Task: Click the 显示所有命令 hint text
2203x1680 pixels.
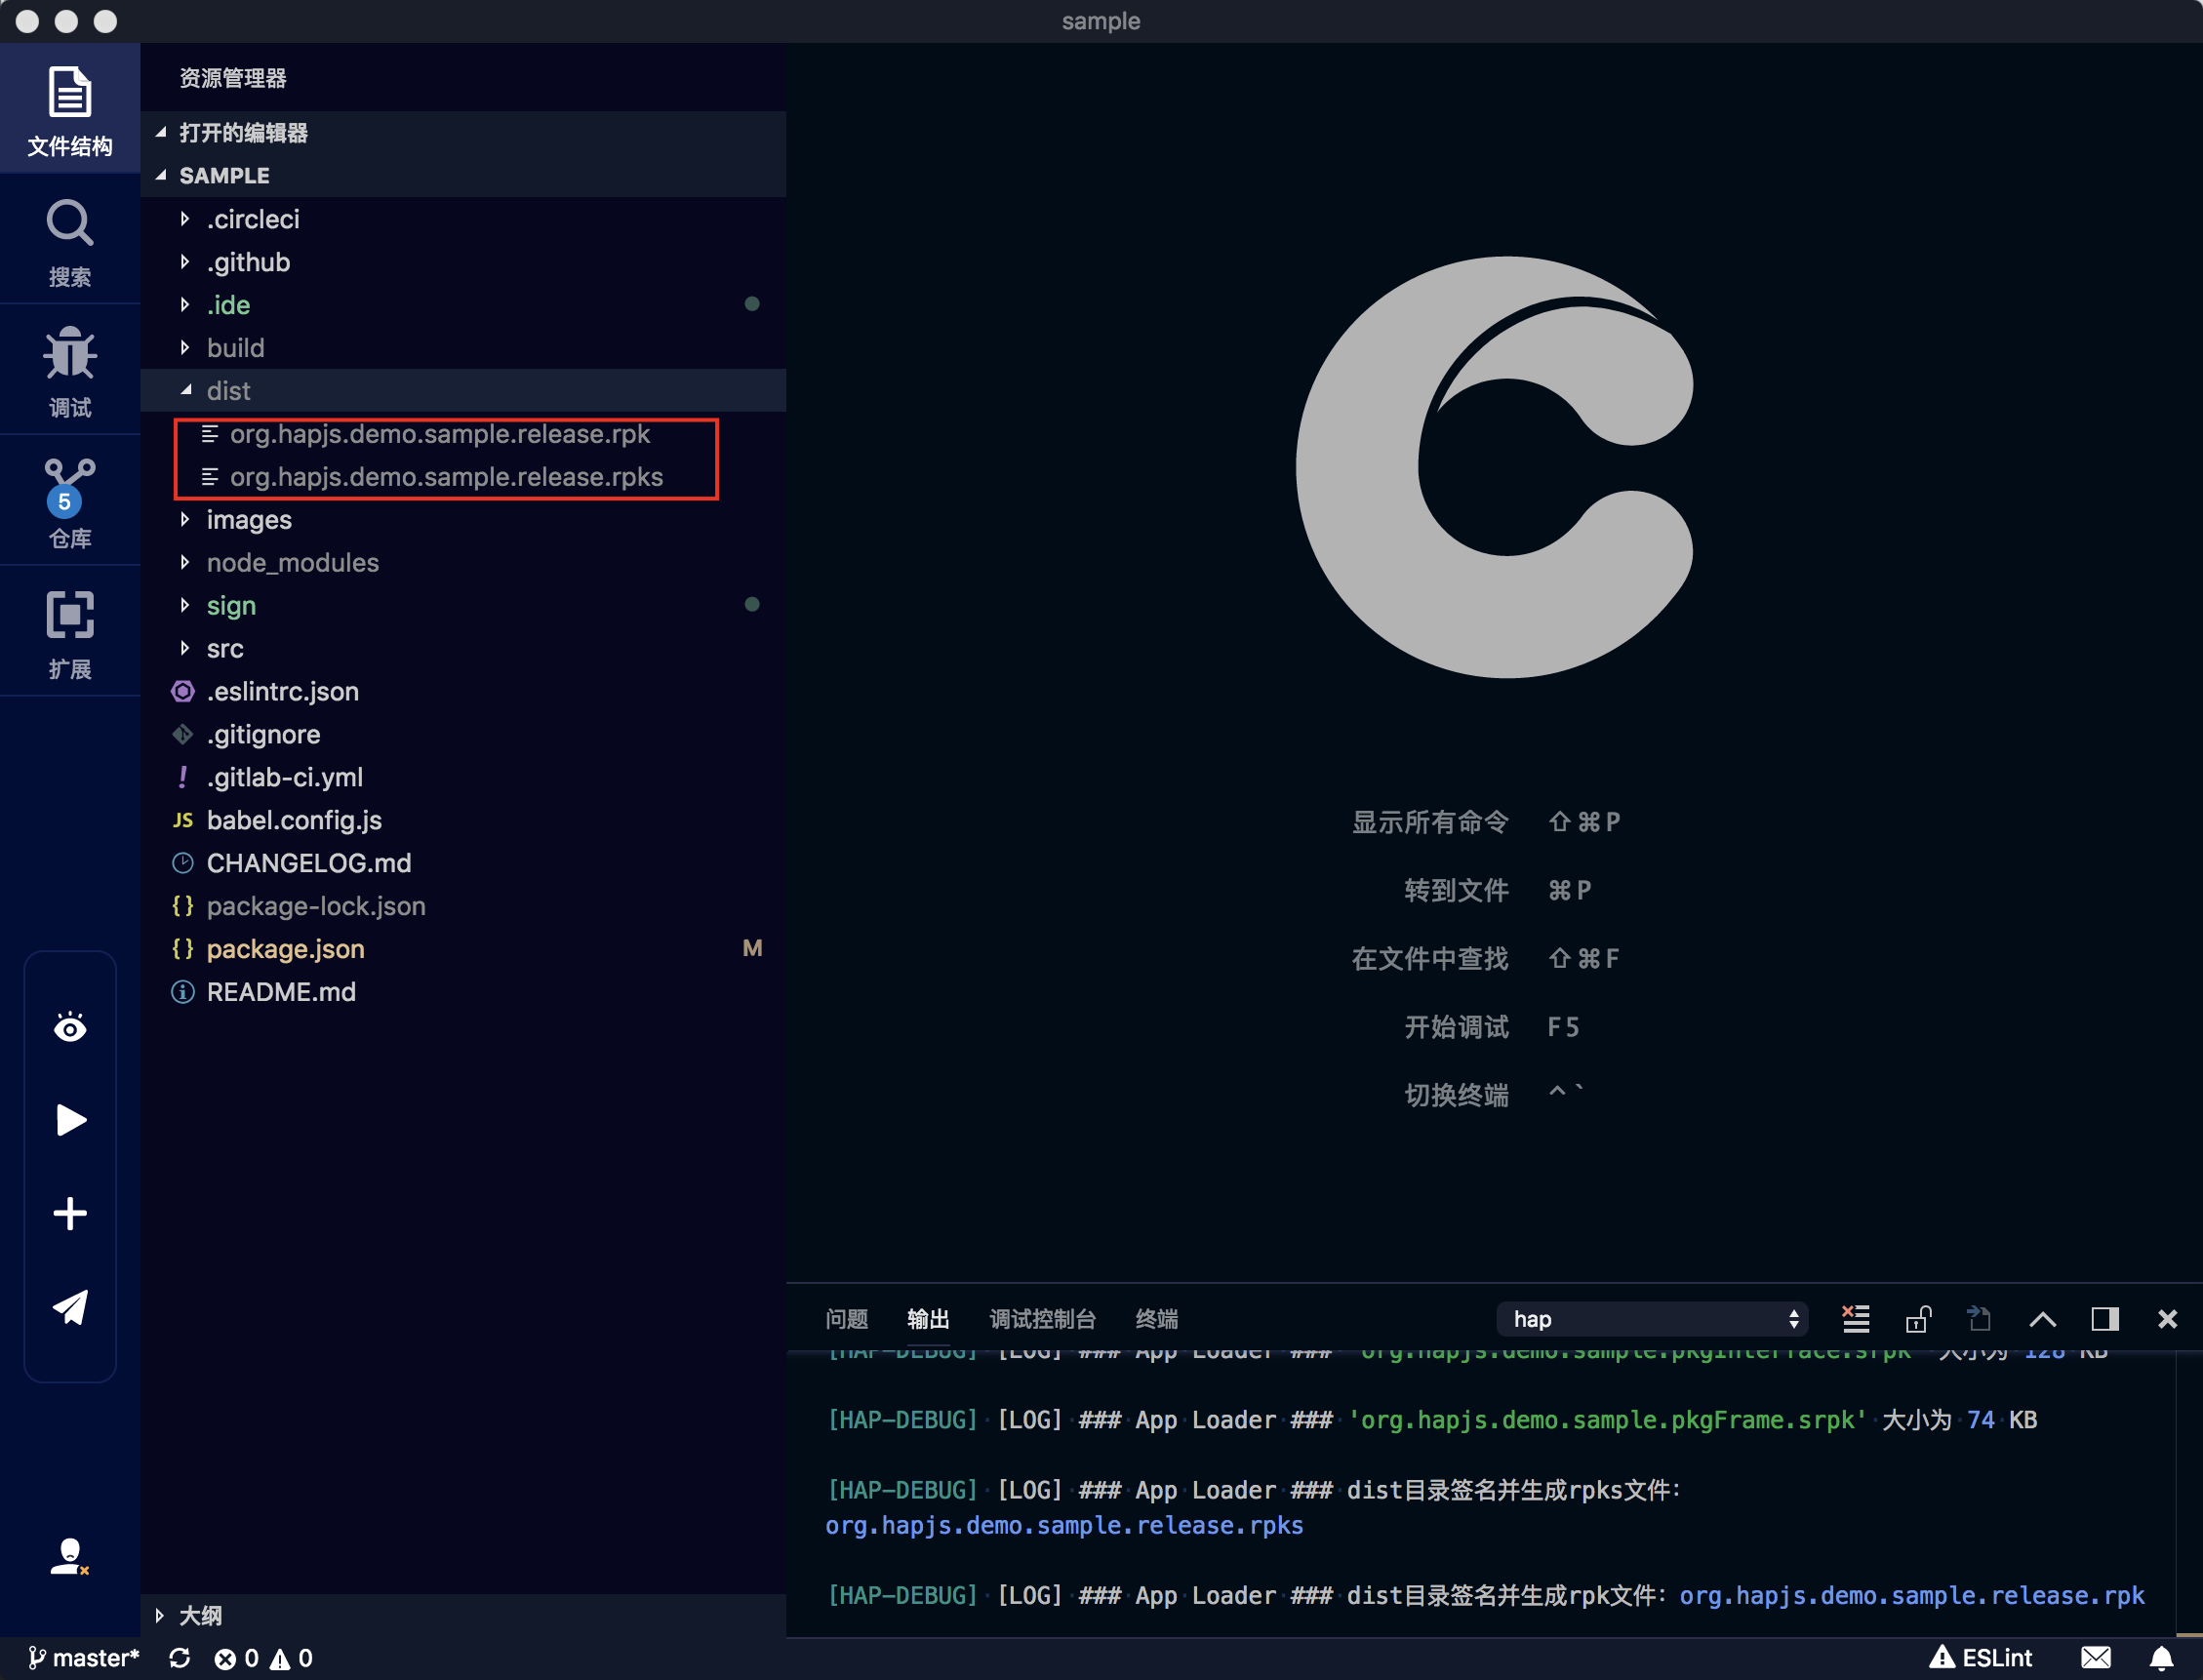Action: coord(1430,822)
